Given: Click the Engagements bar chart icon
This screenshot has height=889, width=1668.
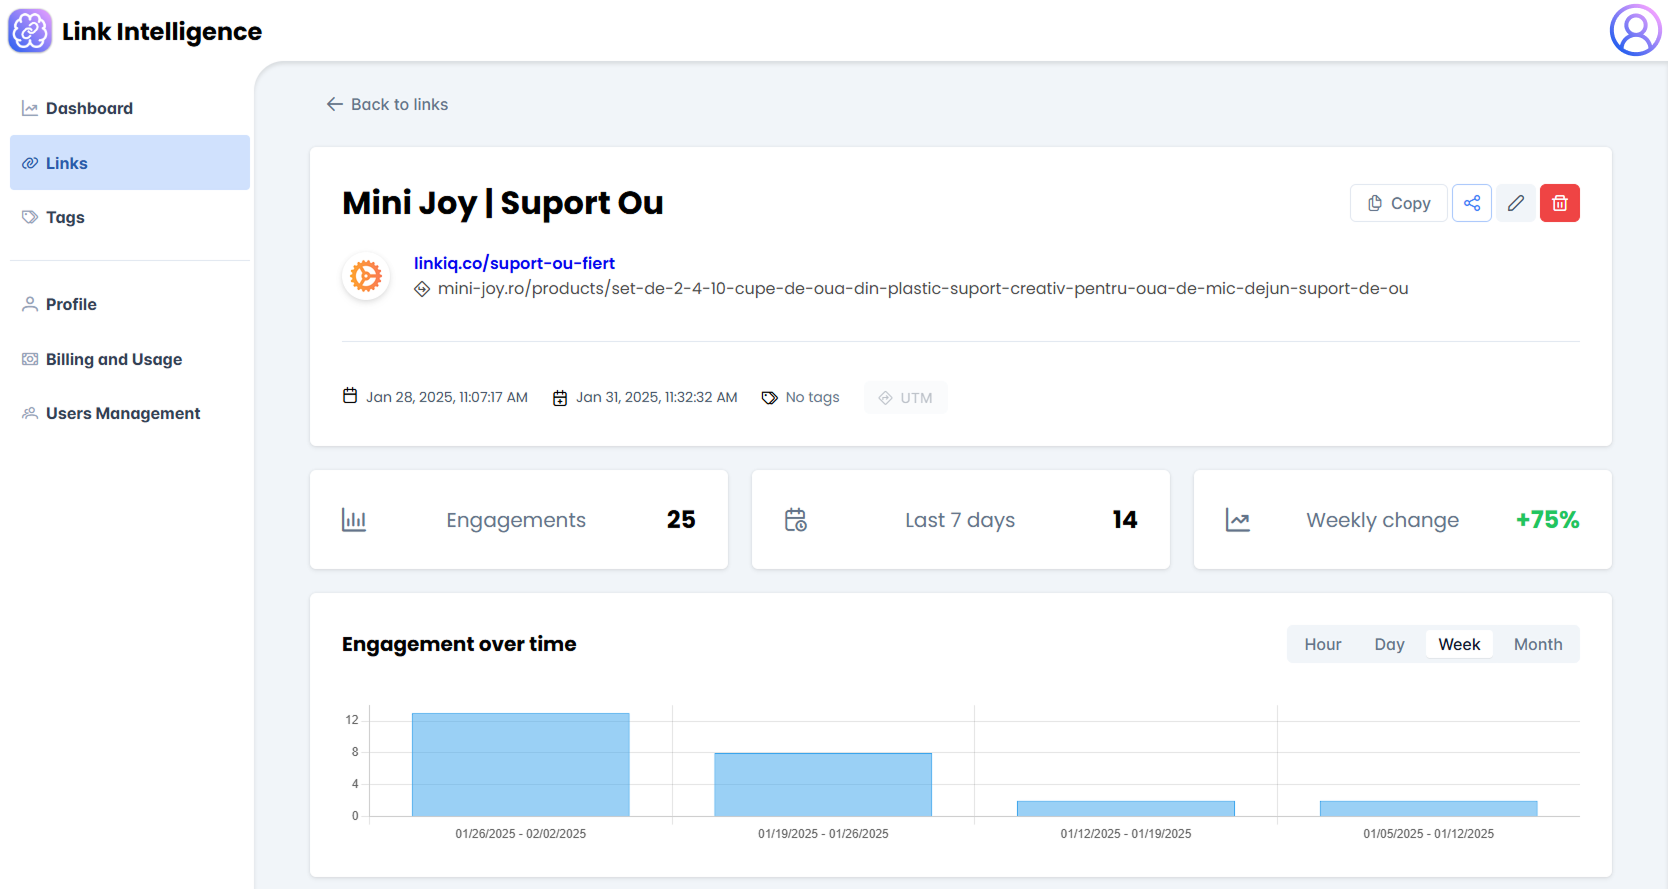Looking at the screenshot, I should [x=354, y=520].
